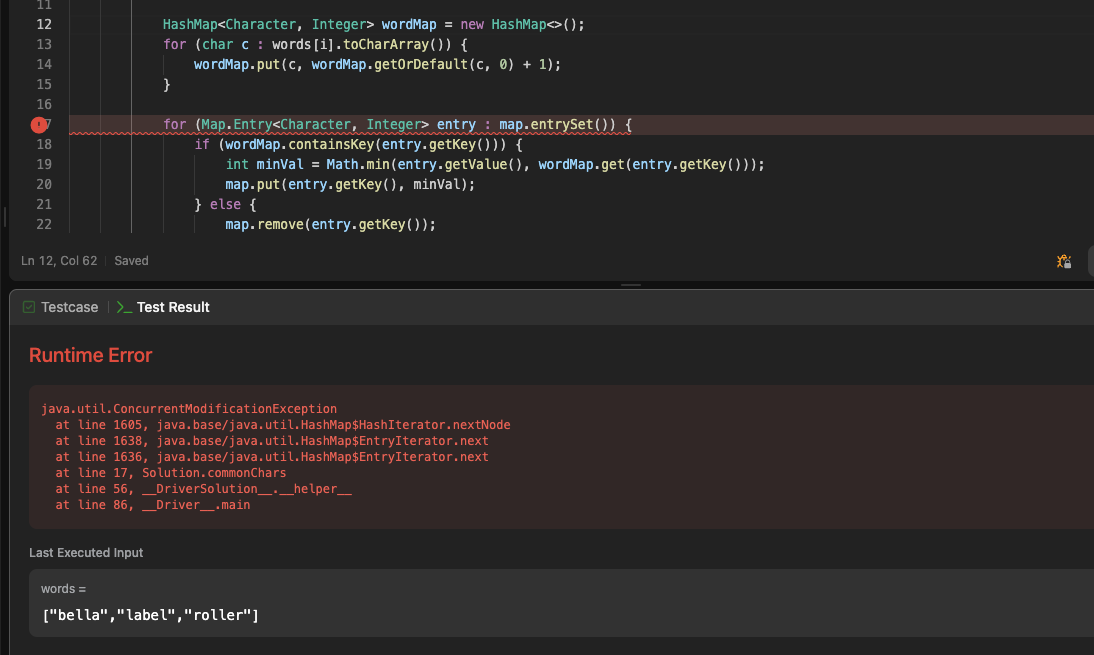Click the Last Executed Input label
Screen dimensions: 1094x655
pyautogui.click(x=86, y=553)
